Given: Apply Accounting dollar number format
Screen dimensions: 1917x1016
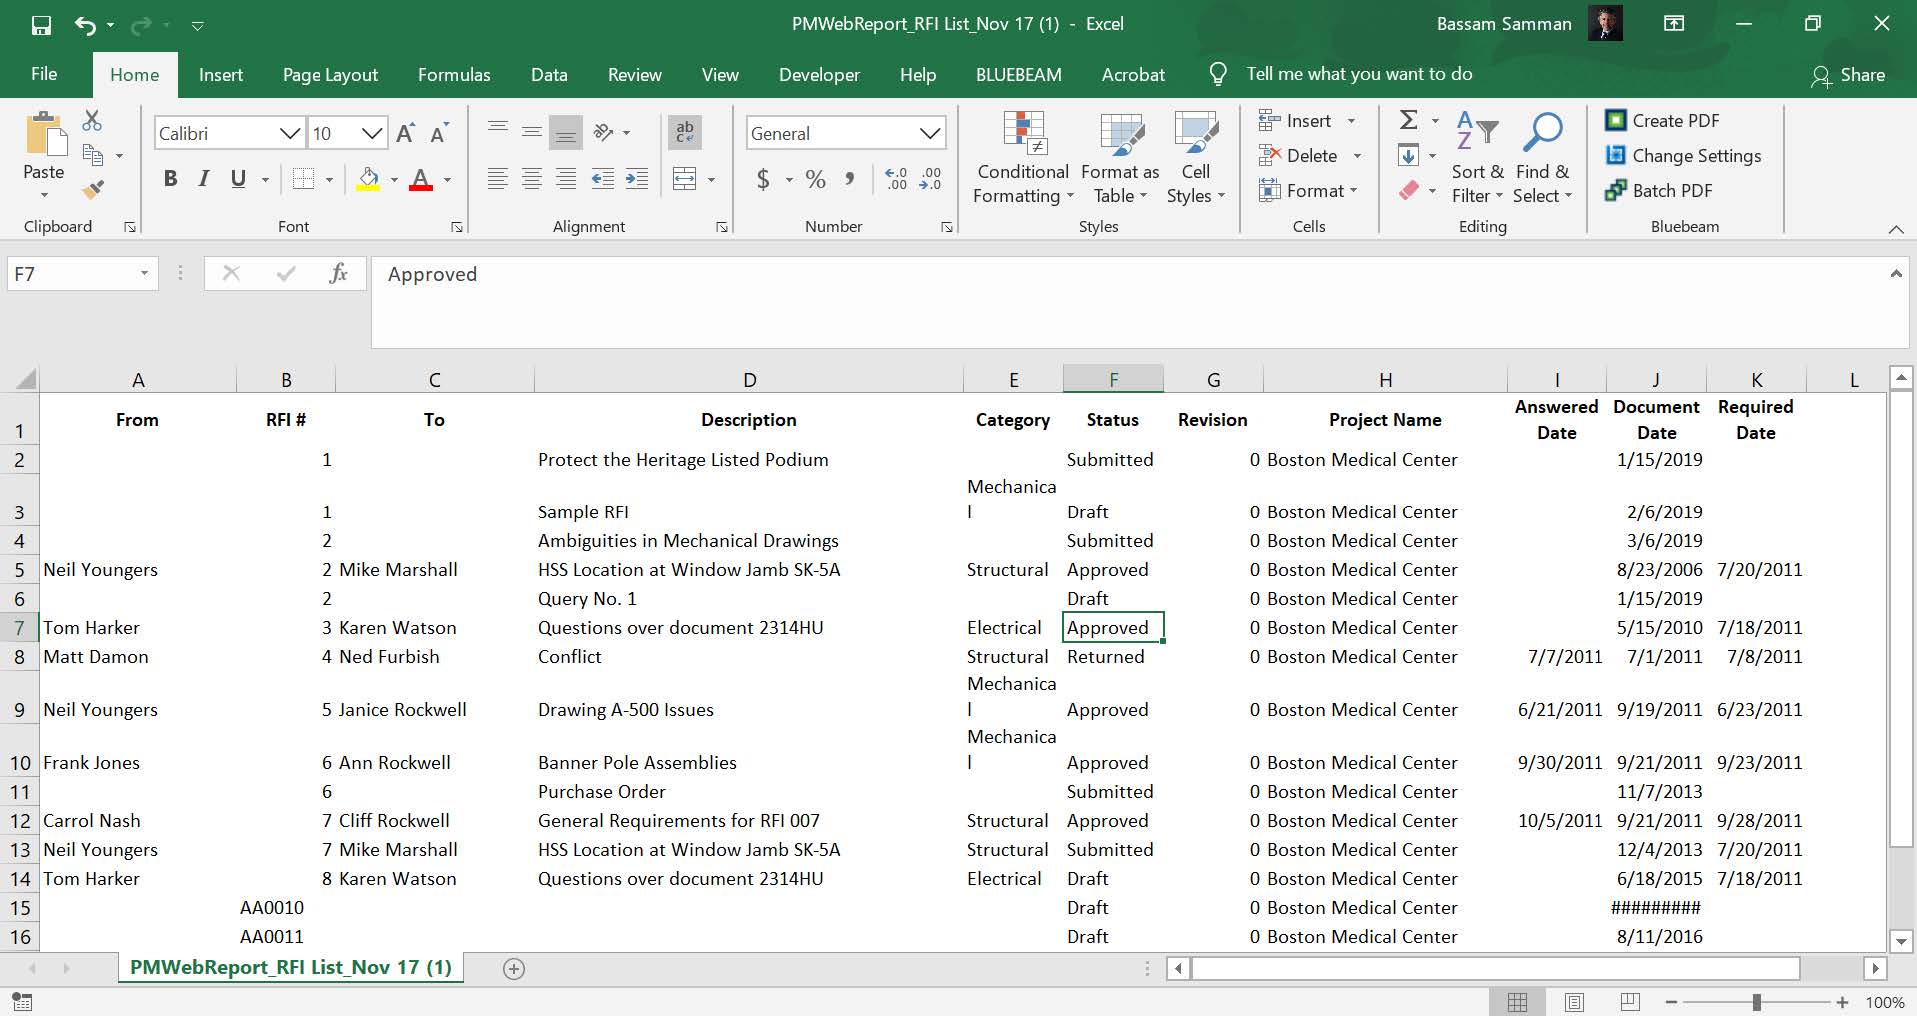Looking at the screenshot, I should point(763,179).
